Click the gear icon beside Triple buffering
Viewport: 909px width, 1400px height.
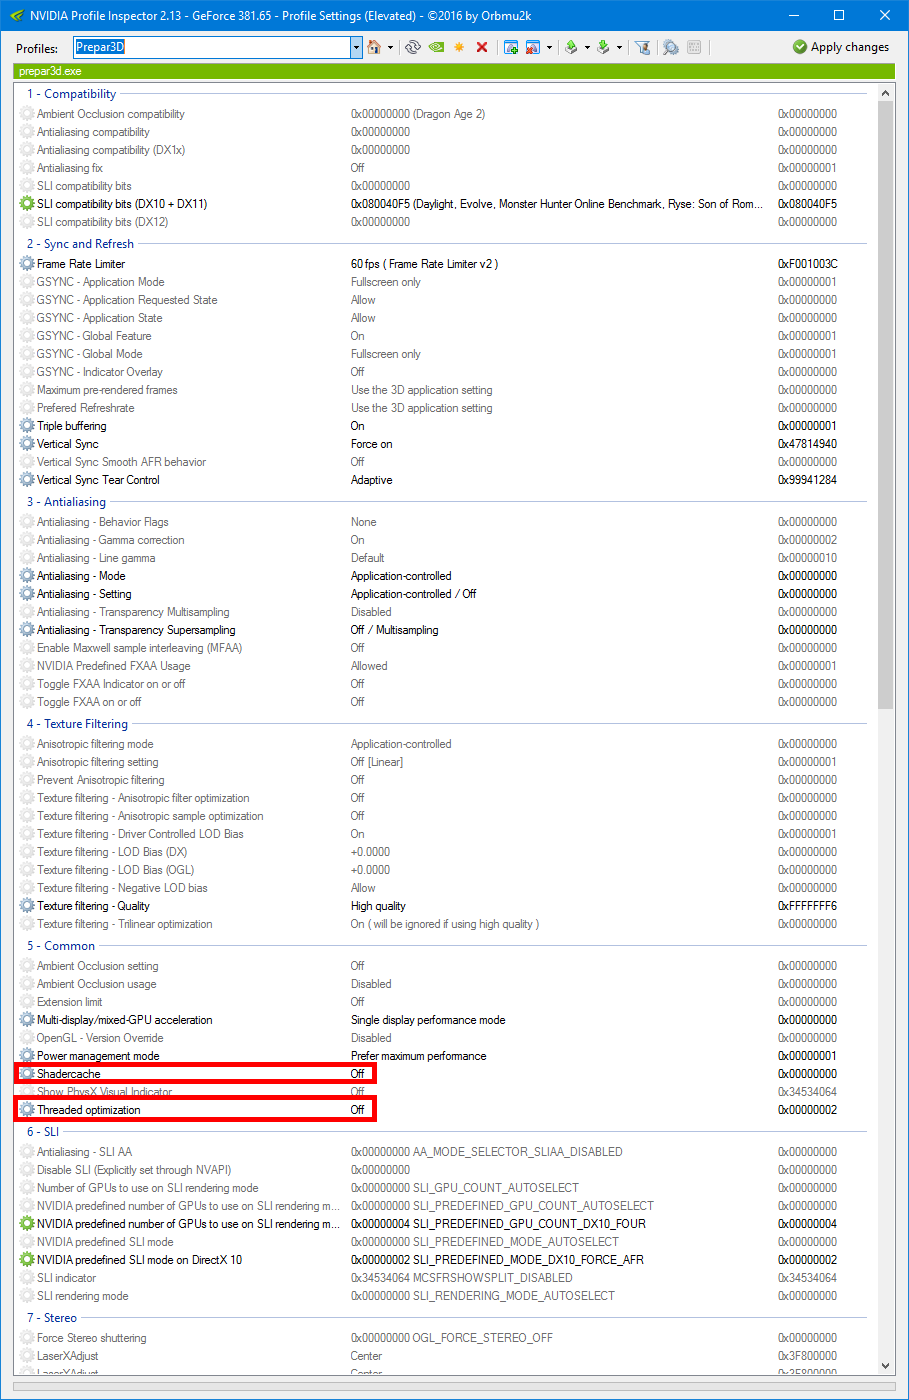coord(27,426)
